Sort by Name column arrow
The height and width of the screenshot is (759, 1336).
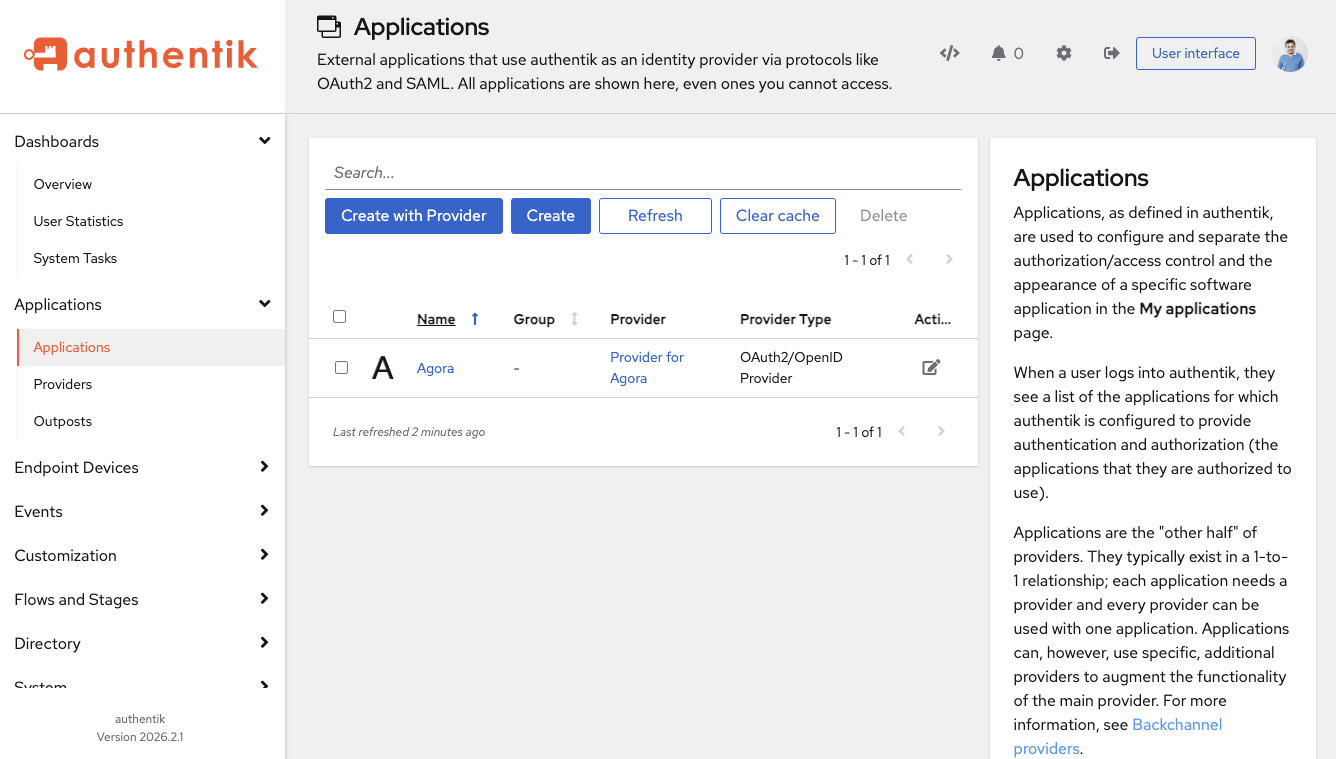475,319
